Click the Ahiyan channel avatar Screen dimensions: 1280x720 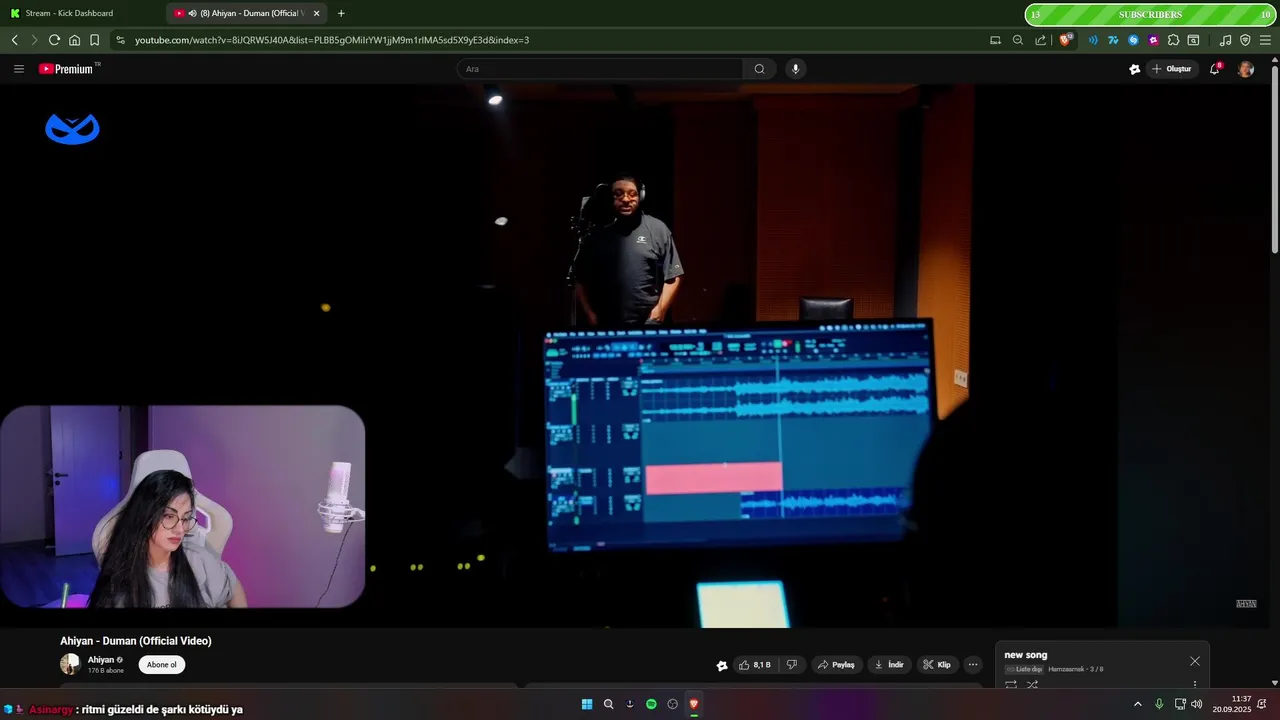pos(70,664)
